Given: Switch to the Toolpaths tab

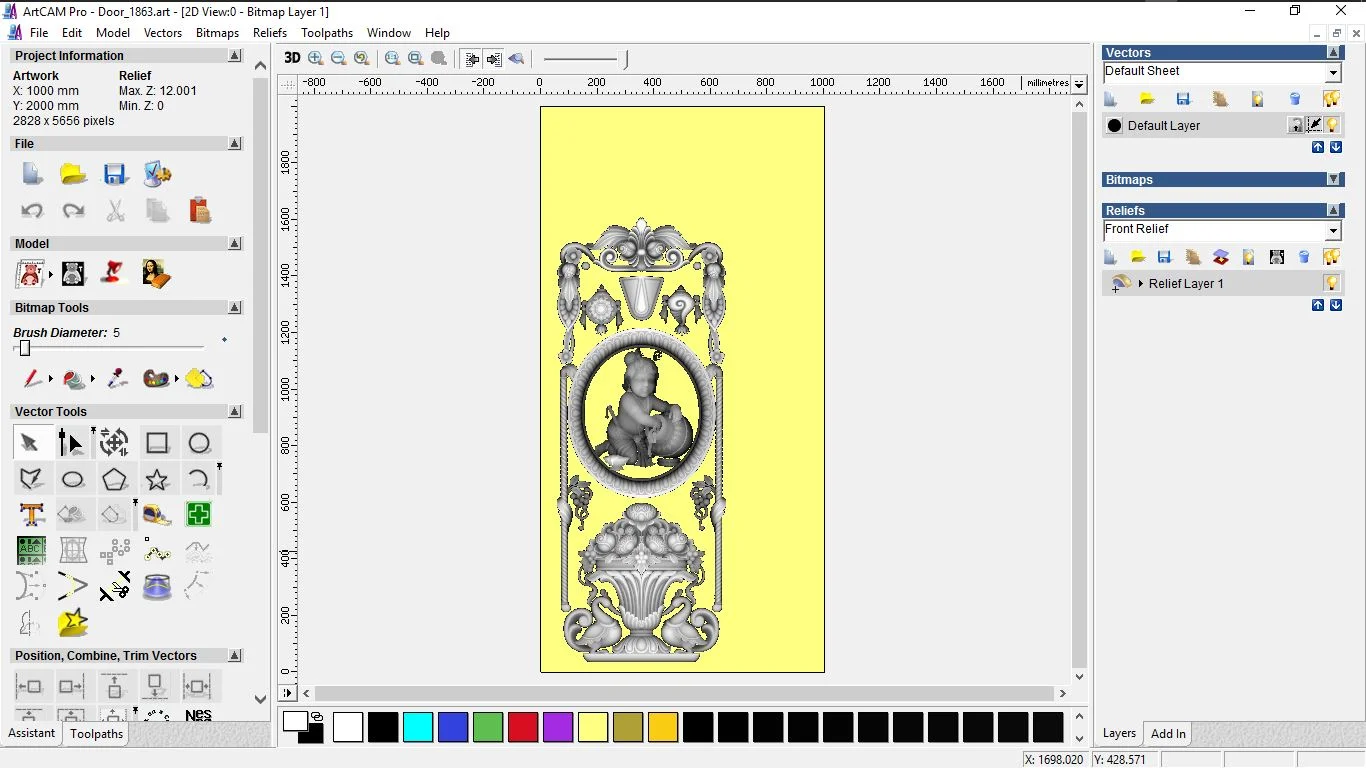Looking at the screenshot, I should [x=96, y=733].
